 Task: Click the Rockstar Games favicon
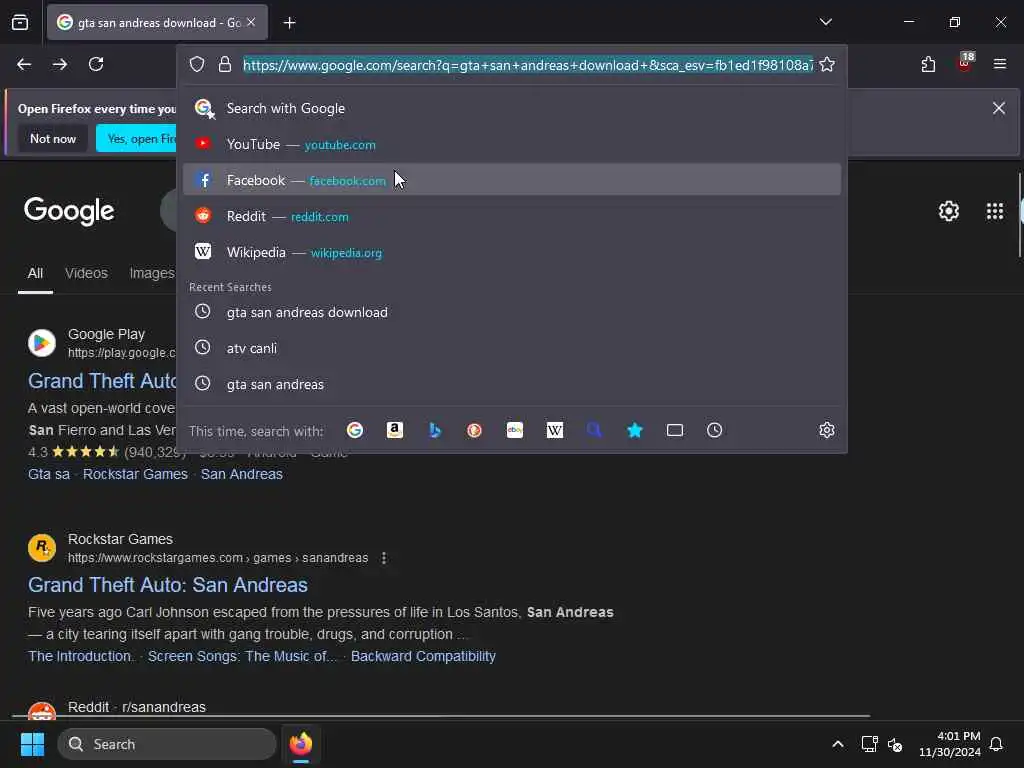pyautogui.click(x=42, y=548)
